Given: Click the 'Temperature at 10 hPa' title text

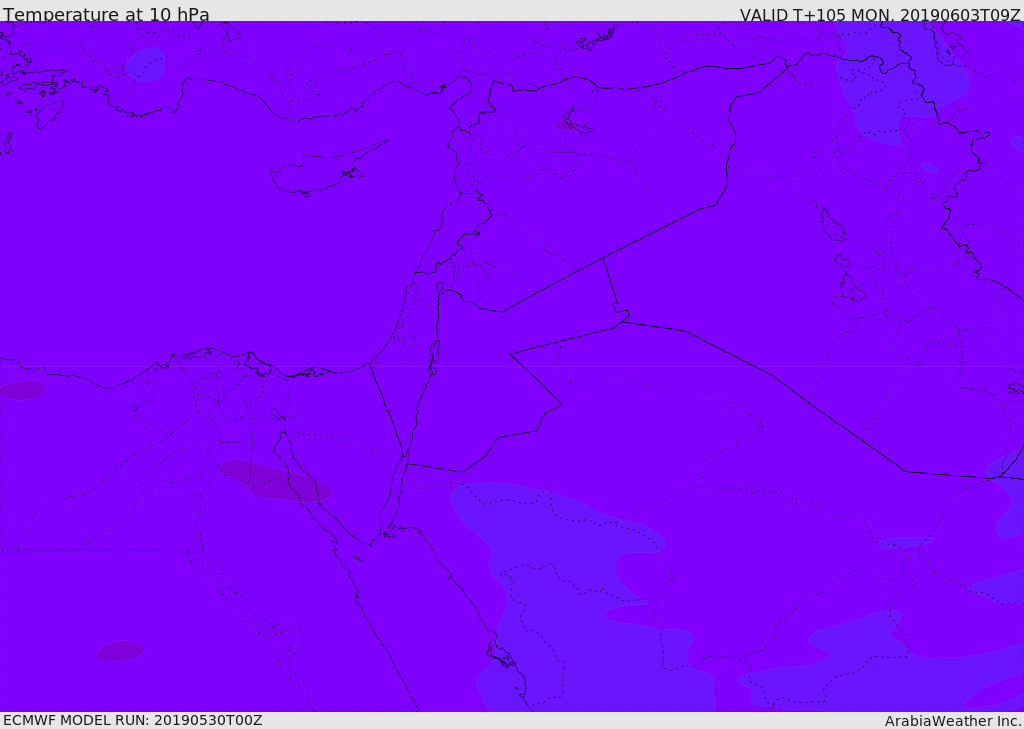Looking at the screenshot, I should tap(106, 14).
